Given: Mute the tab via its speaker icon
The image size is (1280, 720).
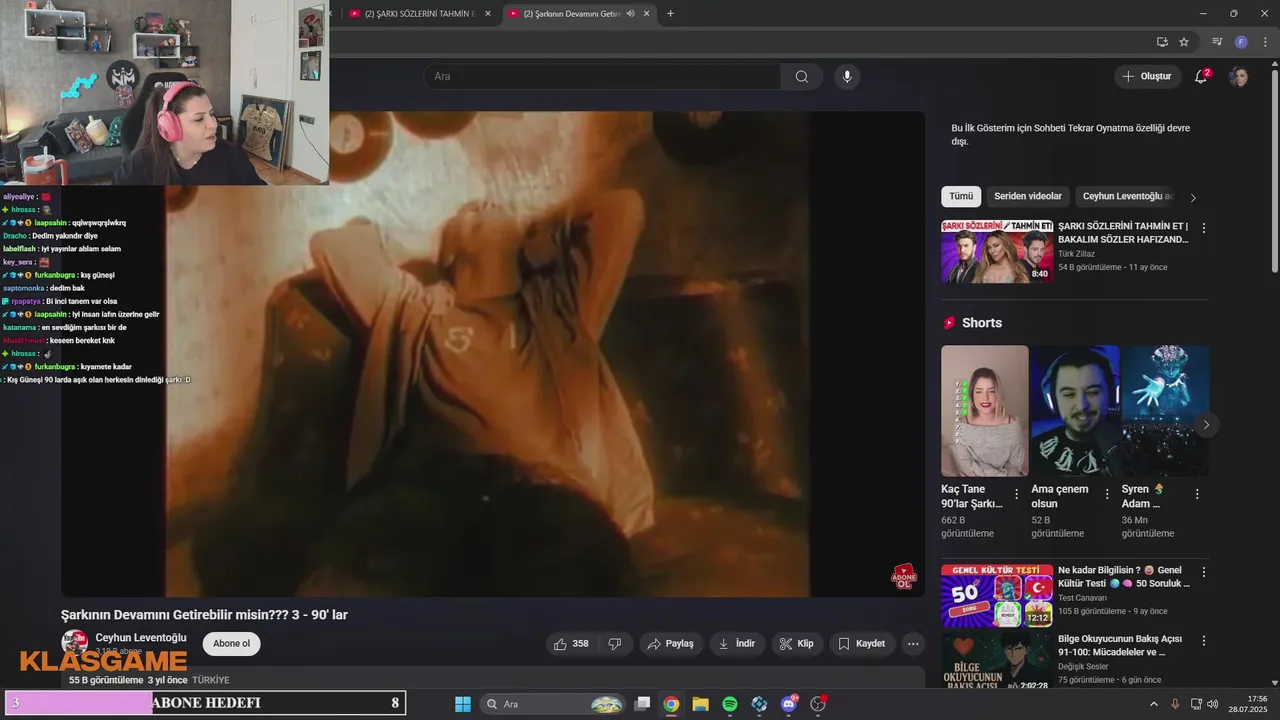Looking at the screenshot, I should tap(630, 14).
